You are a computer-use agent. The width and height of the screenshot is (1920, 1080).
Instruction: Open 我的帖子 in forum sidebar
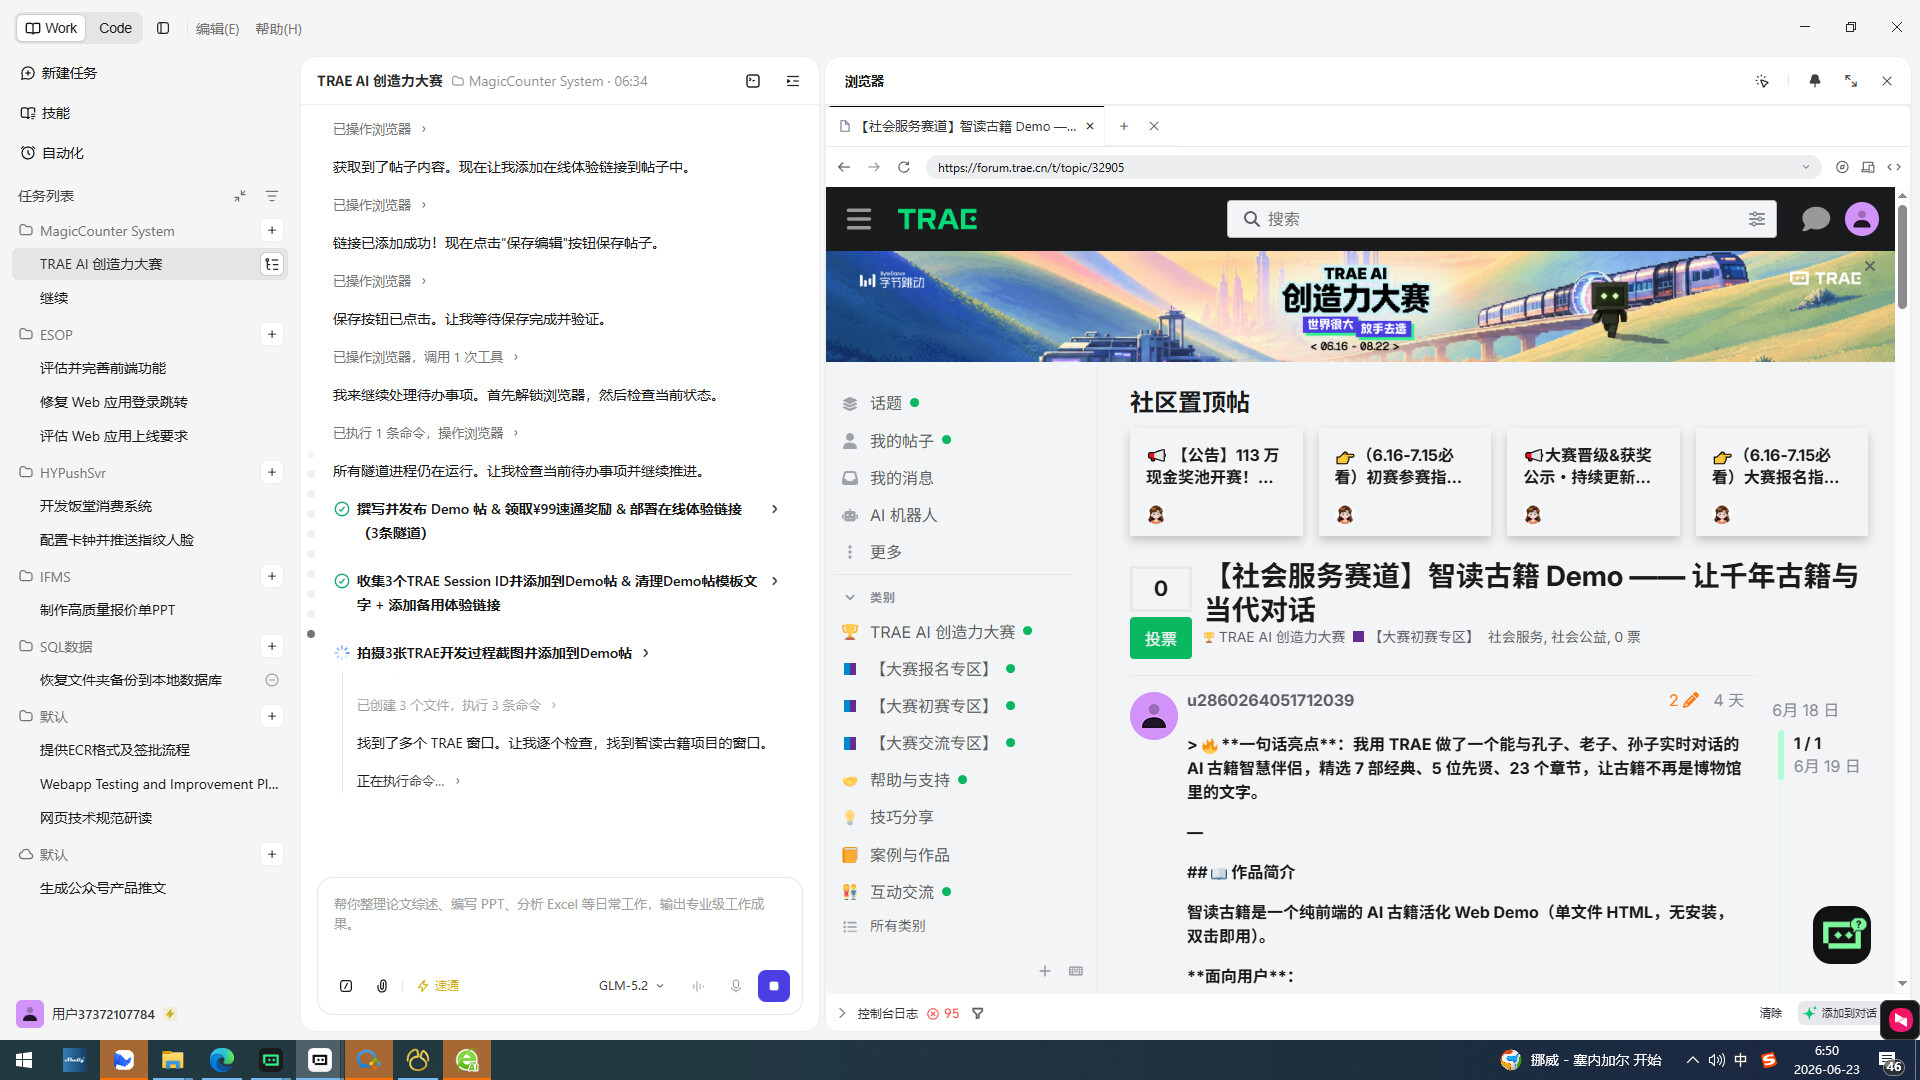point(901,441)
